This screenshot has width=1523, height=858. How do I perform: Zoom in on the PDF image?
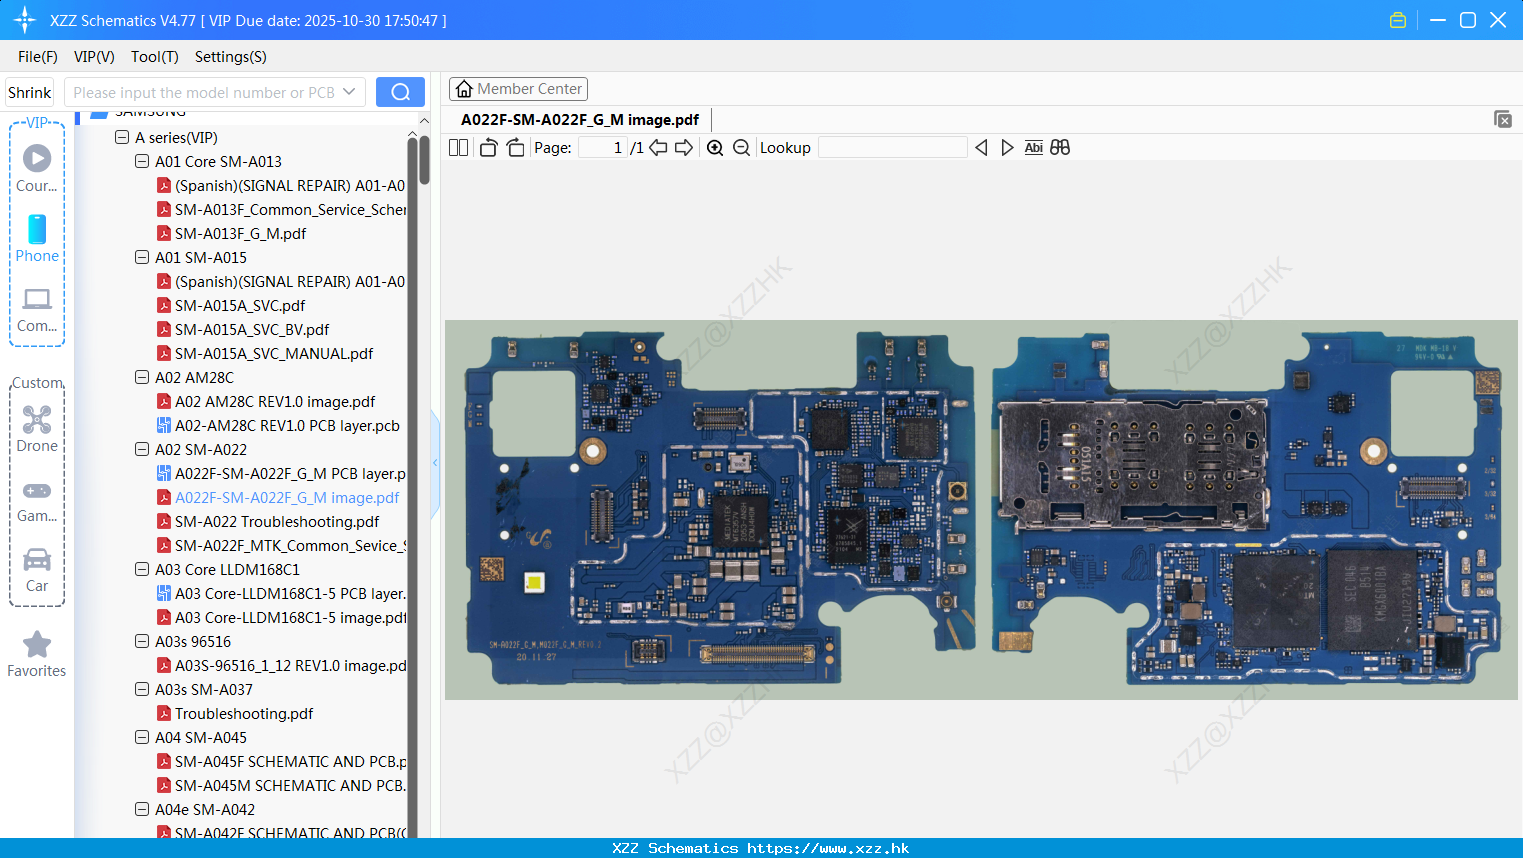tap(715, 147)
